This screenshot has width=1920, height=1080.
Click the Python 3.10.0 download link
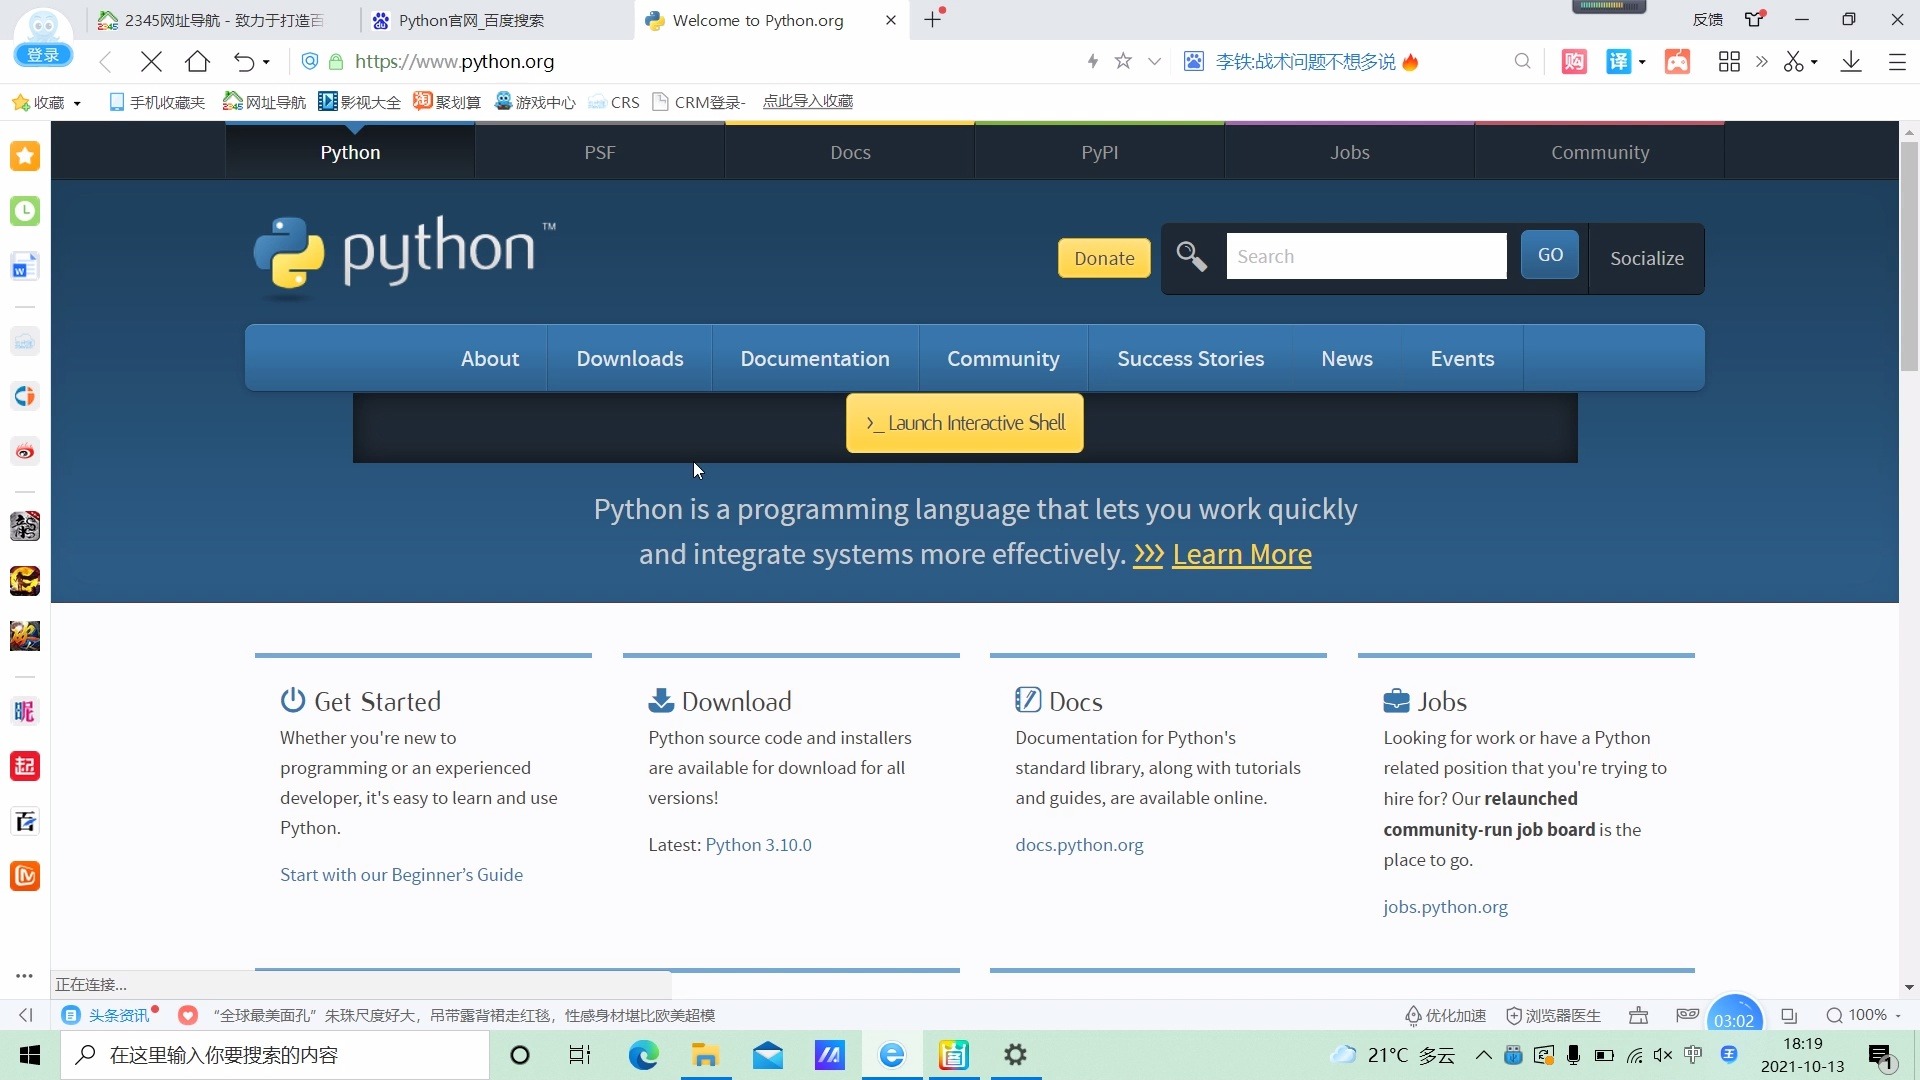click(x=758, y=844)
